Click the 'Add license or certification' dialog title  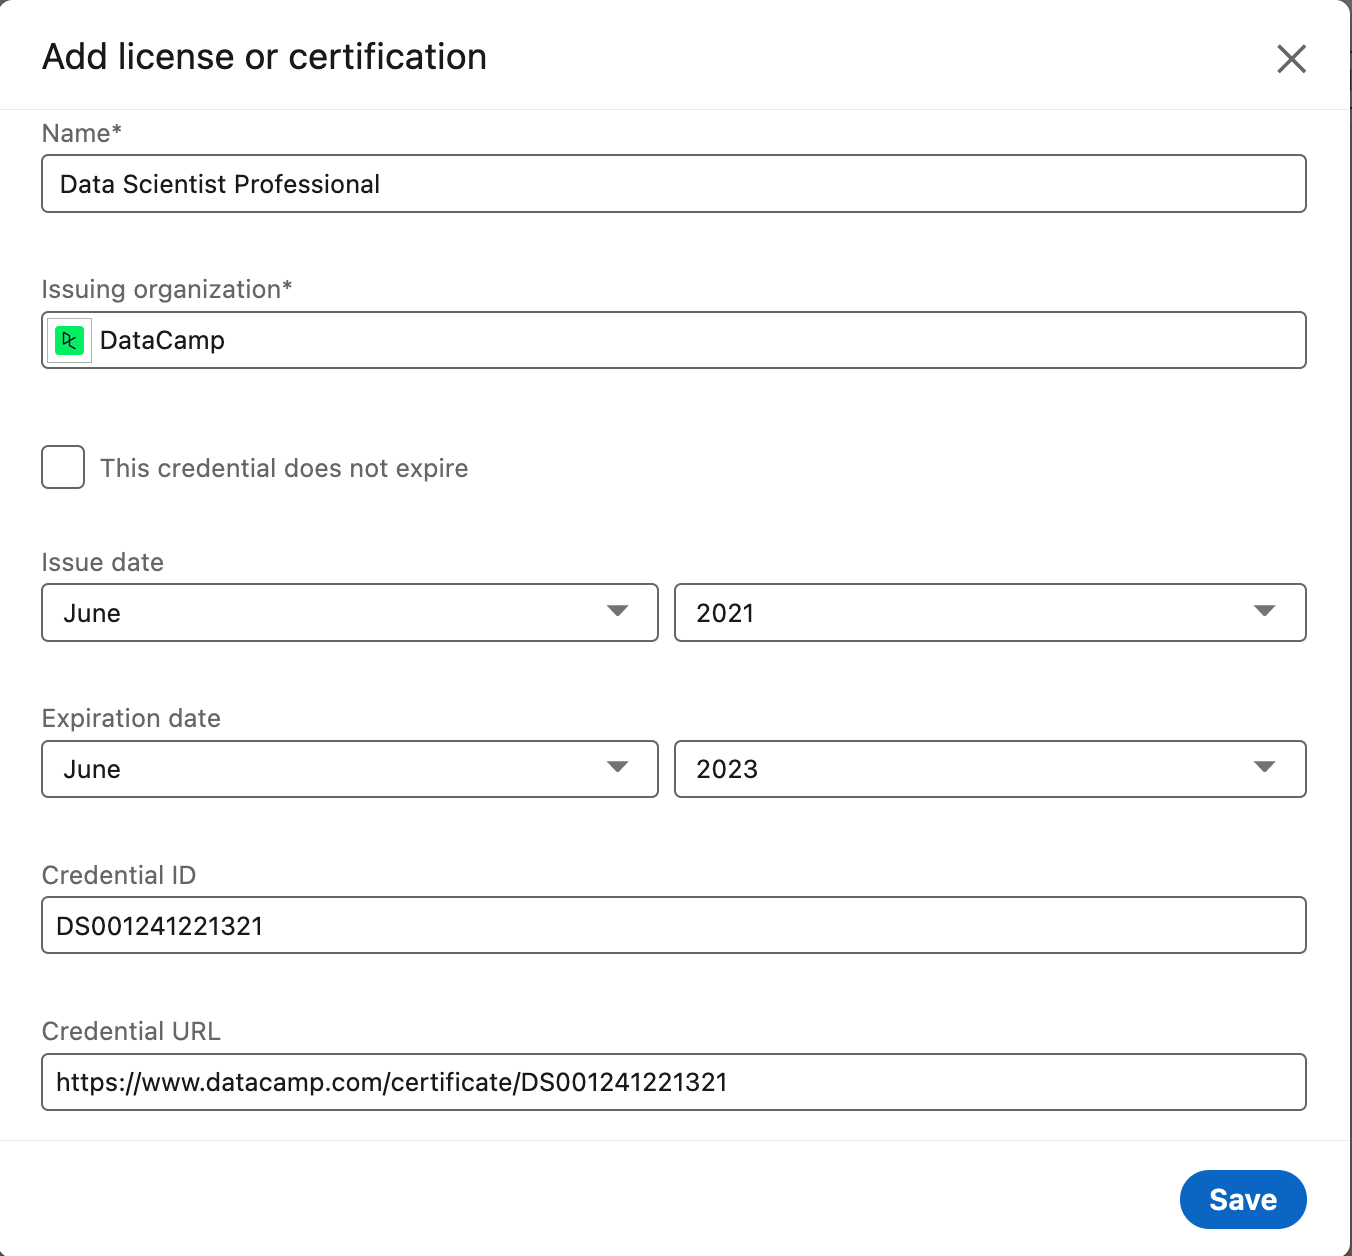(264, 57)
